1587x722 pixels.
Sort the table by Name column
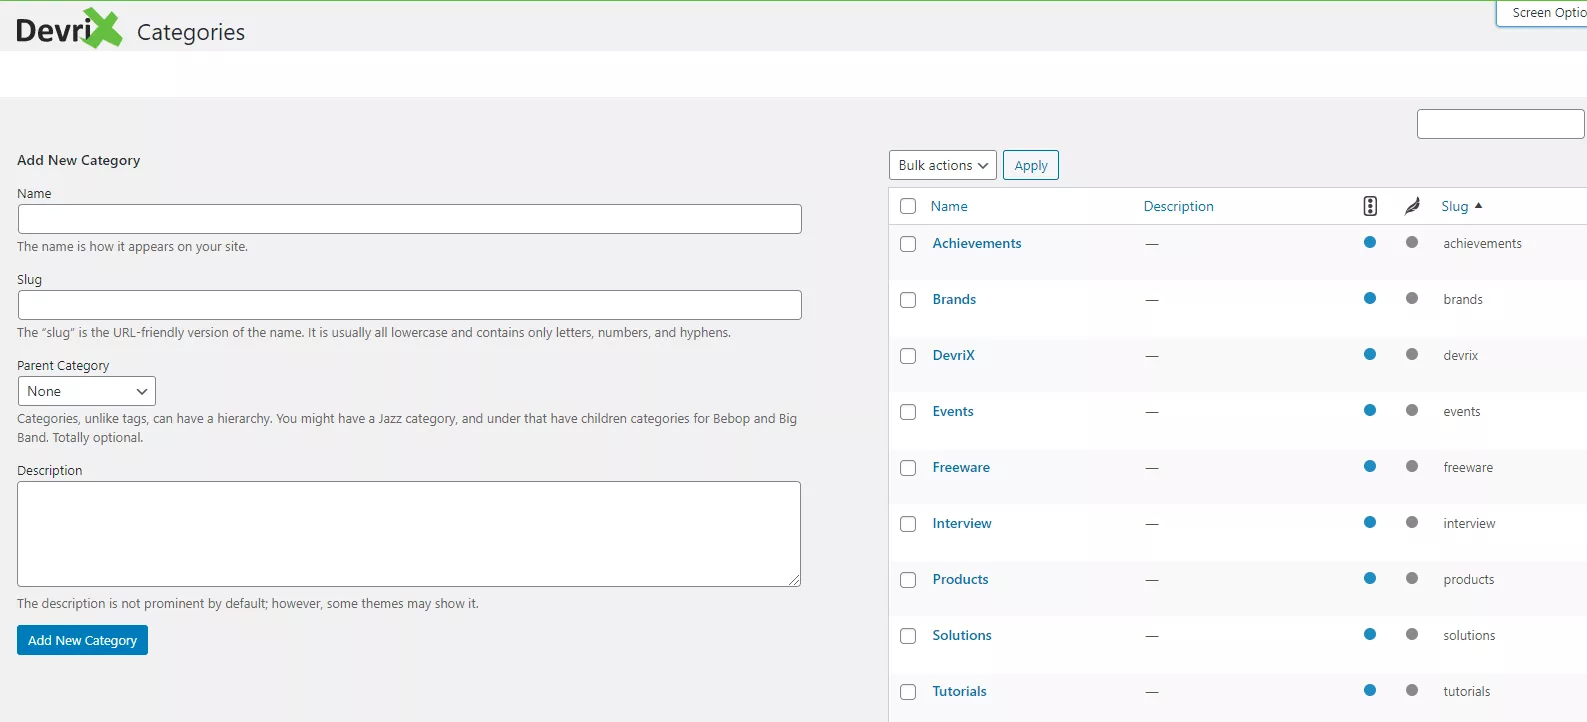tap(949, 206)
